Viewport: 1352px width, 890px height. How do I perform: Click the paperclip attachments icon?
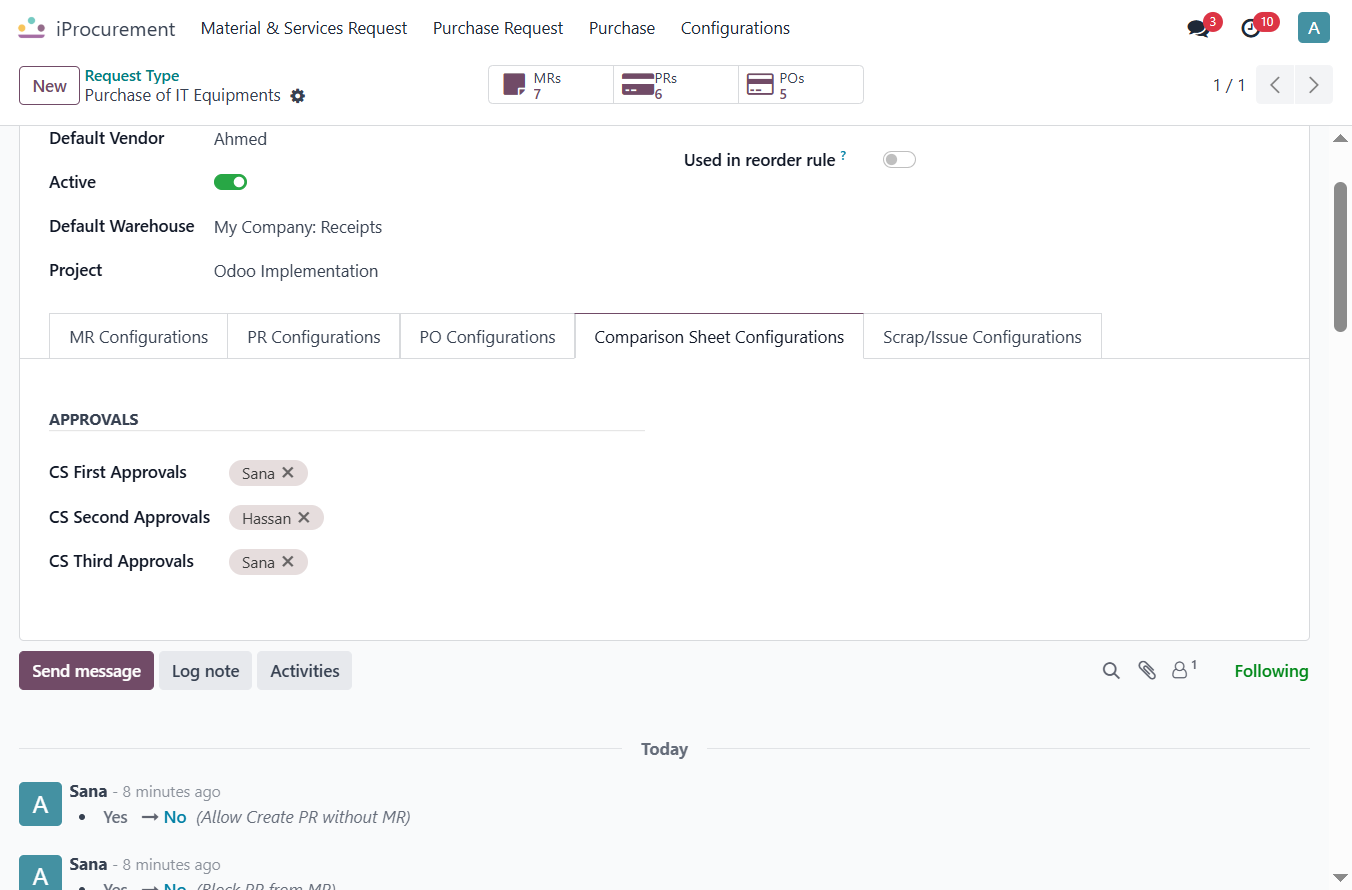click(x=1147, y=671)
